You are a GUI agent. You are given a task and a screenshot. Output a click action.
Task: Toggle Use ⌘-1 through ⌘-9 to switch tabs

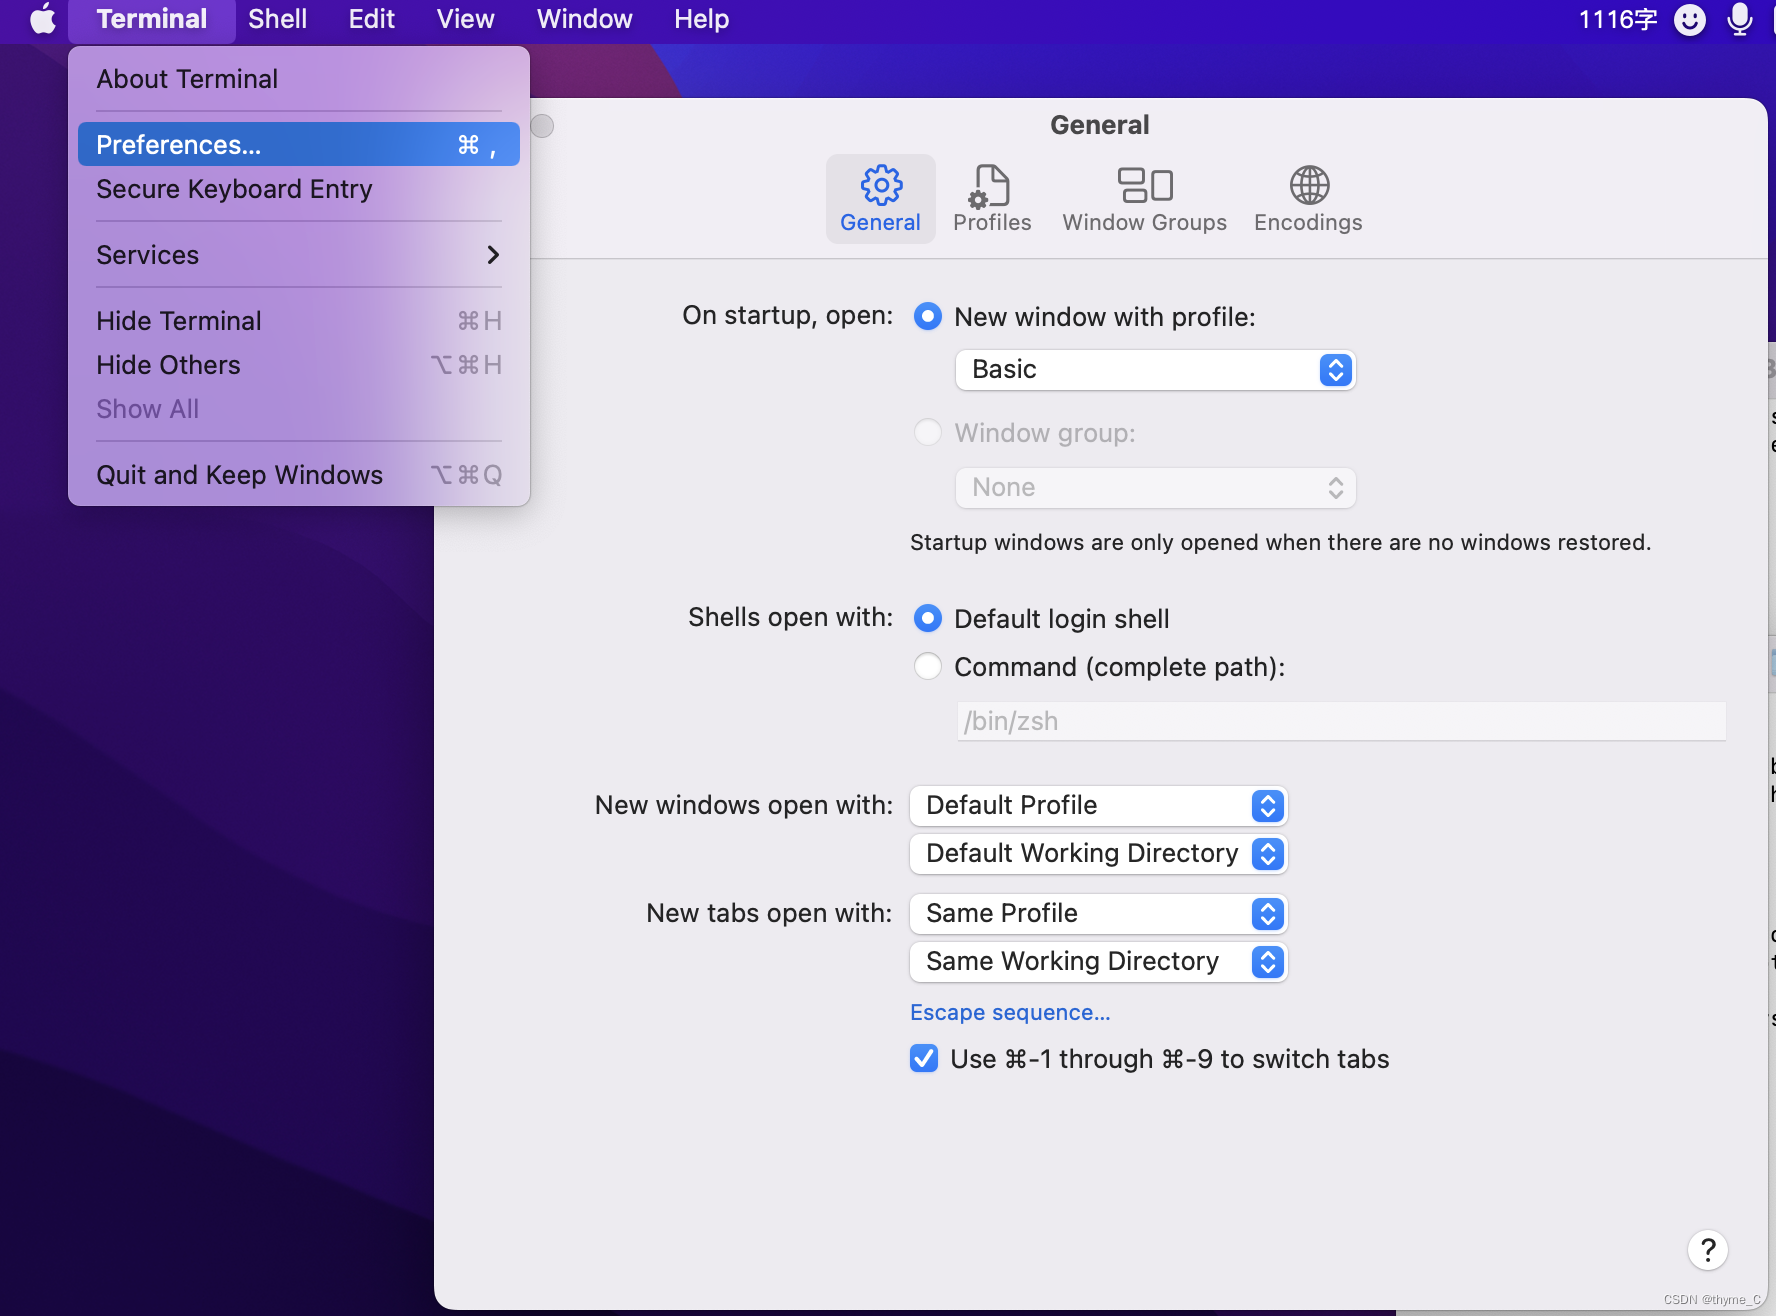(924, 1059)
